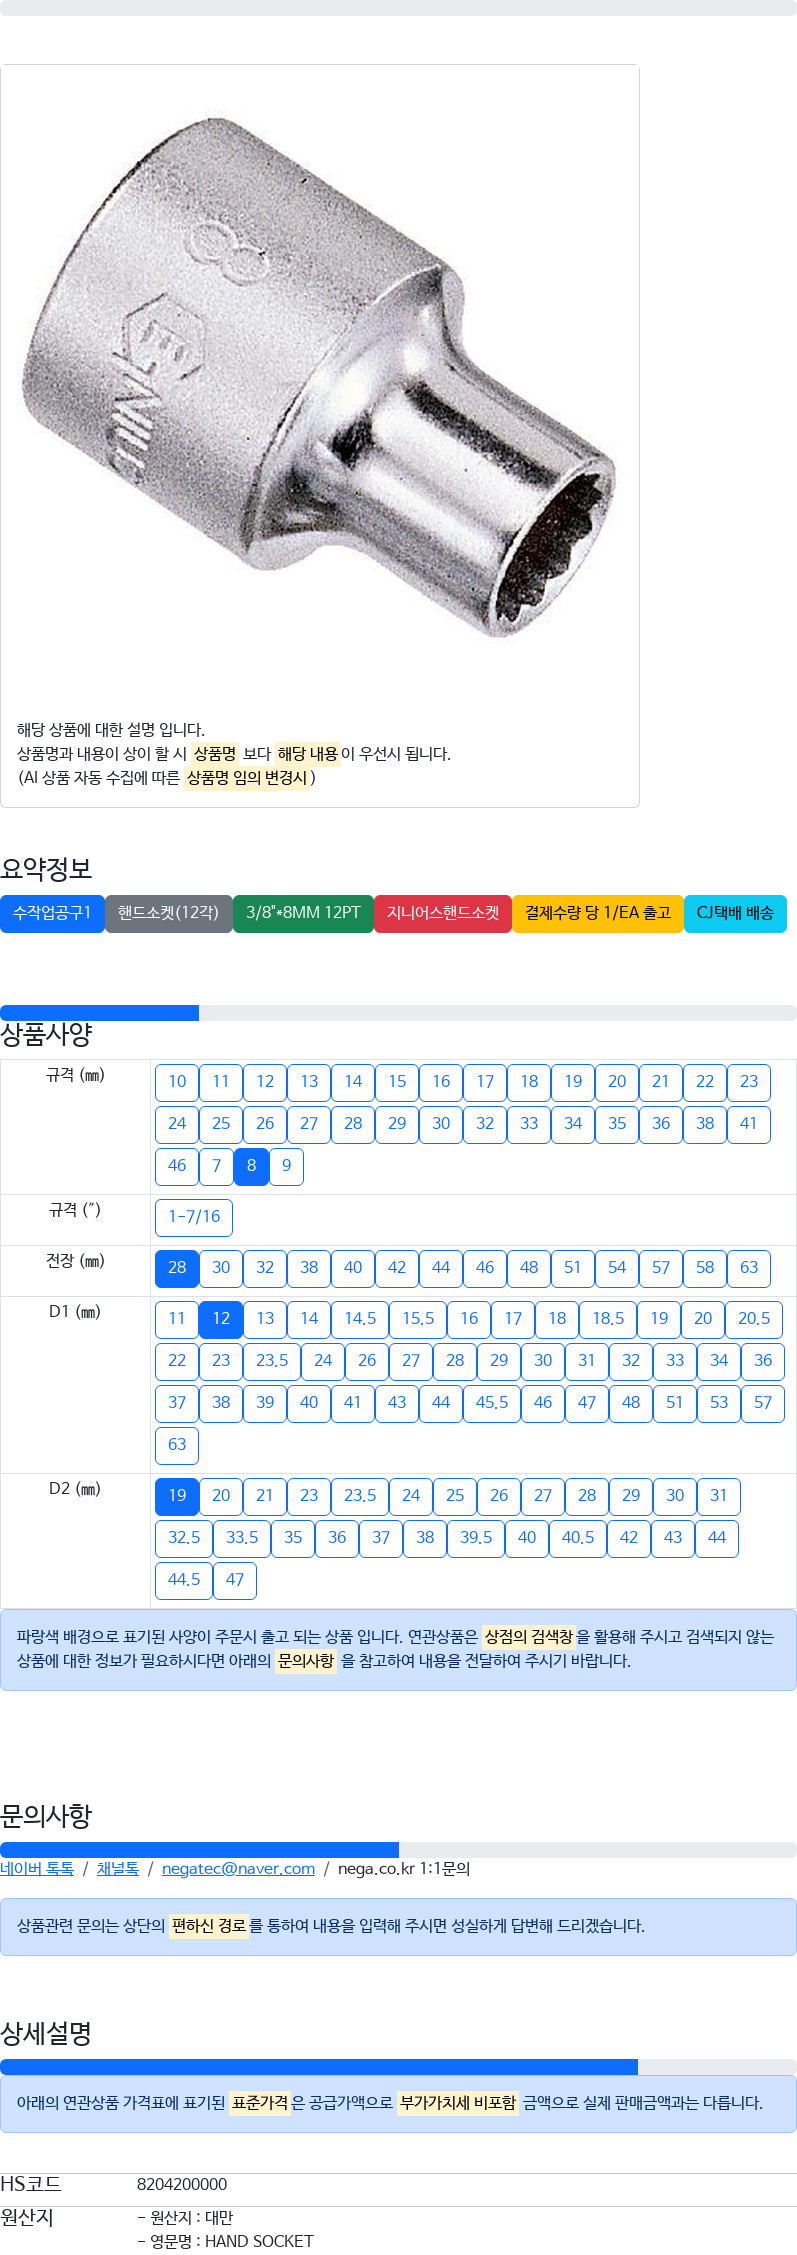
Task: Select size 10 in 규격 (㎜)
Action: coord(177,1082)
